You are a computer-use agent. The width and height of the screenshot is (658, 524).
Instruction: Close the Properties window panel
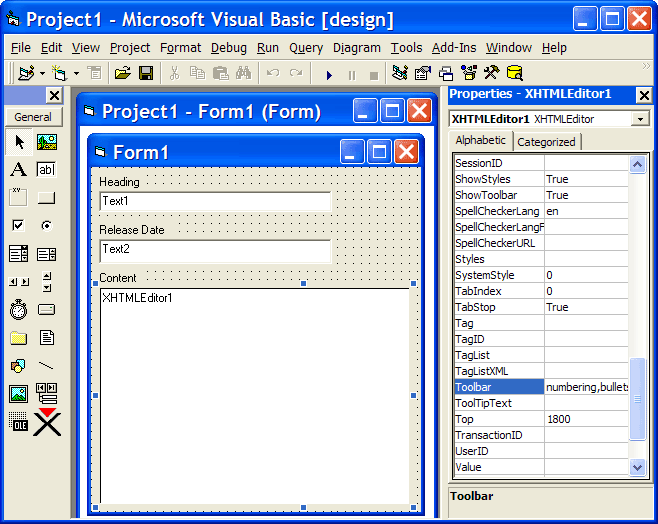[644, 96]
